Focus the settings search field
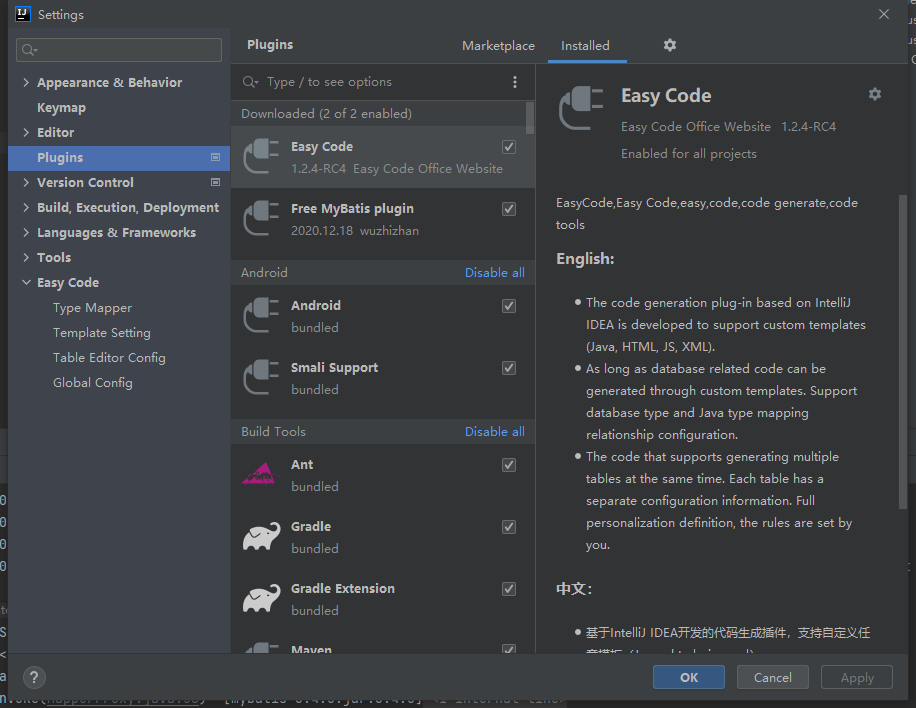The height and width of the screenshot is (708, 916). [119, 50]
